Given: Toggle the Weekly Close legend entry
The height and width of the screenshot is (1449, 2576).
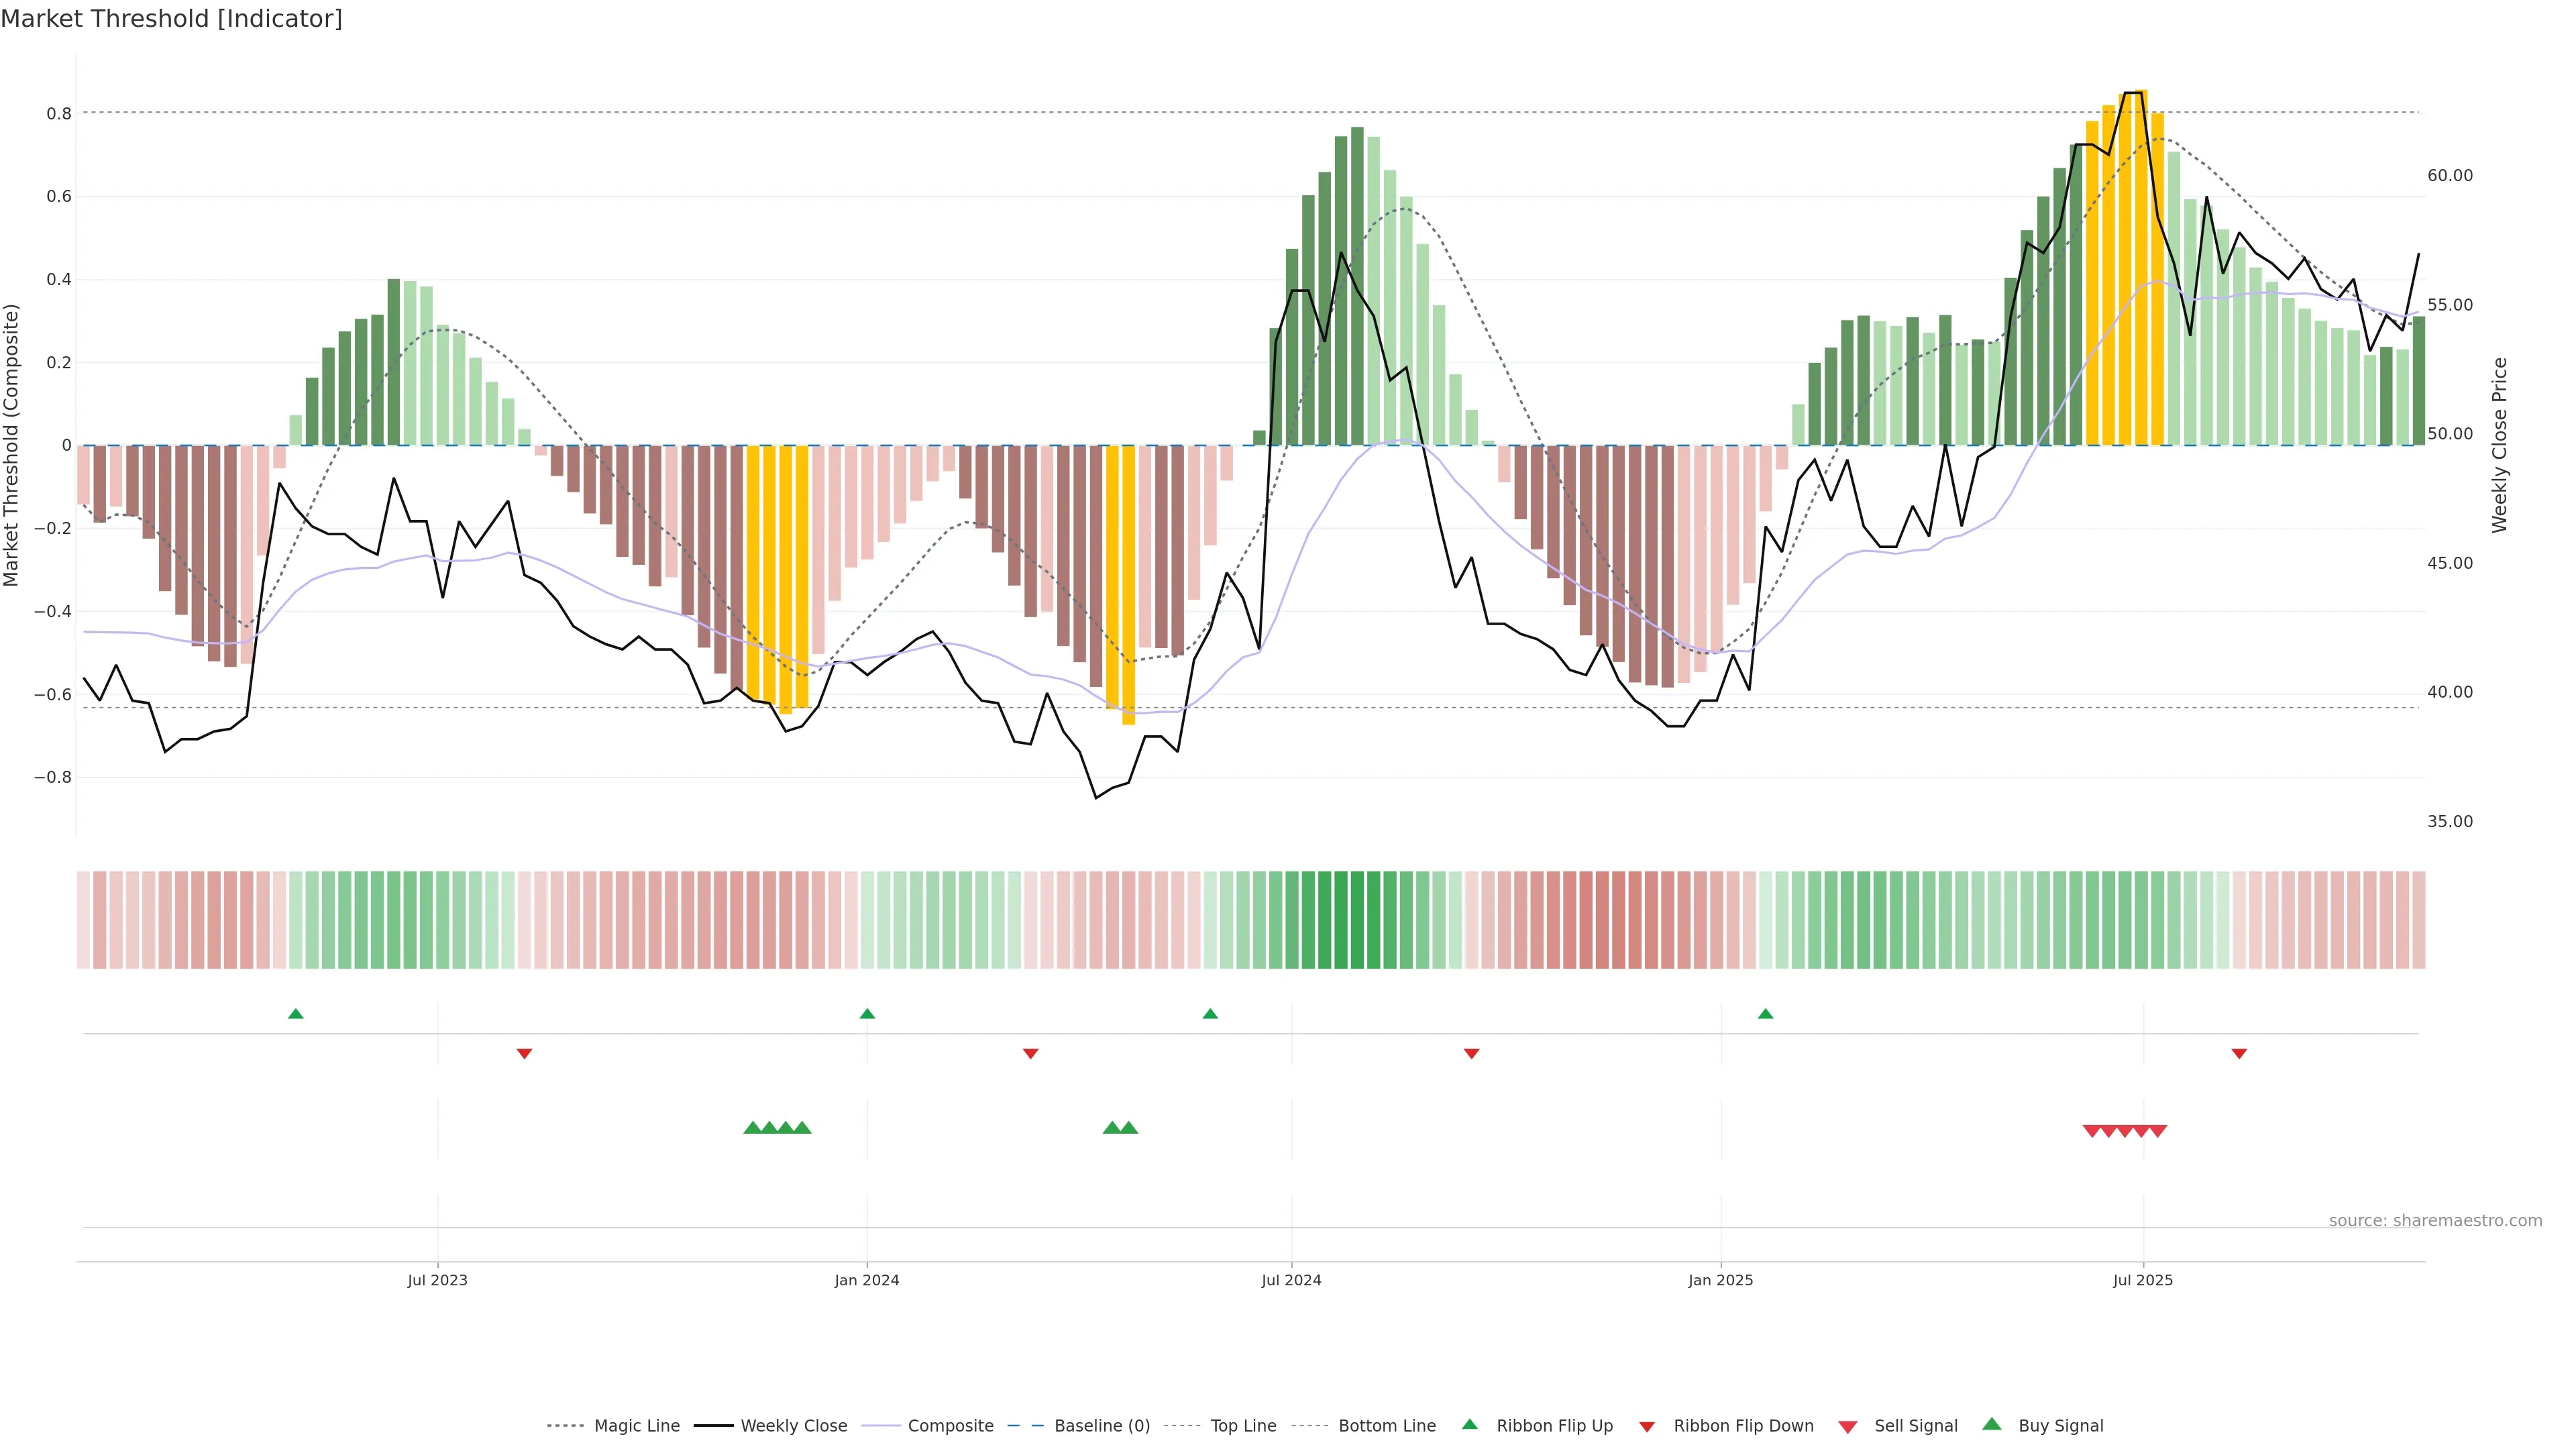Looking at the screenshot, I should coord(793,1426).
